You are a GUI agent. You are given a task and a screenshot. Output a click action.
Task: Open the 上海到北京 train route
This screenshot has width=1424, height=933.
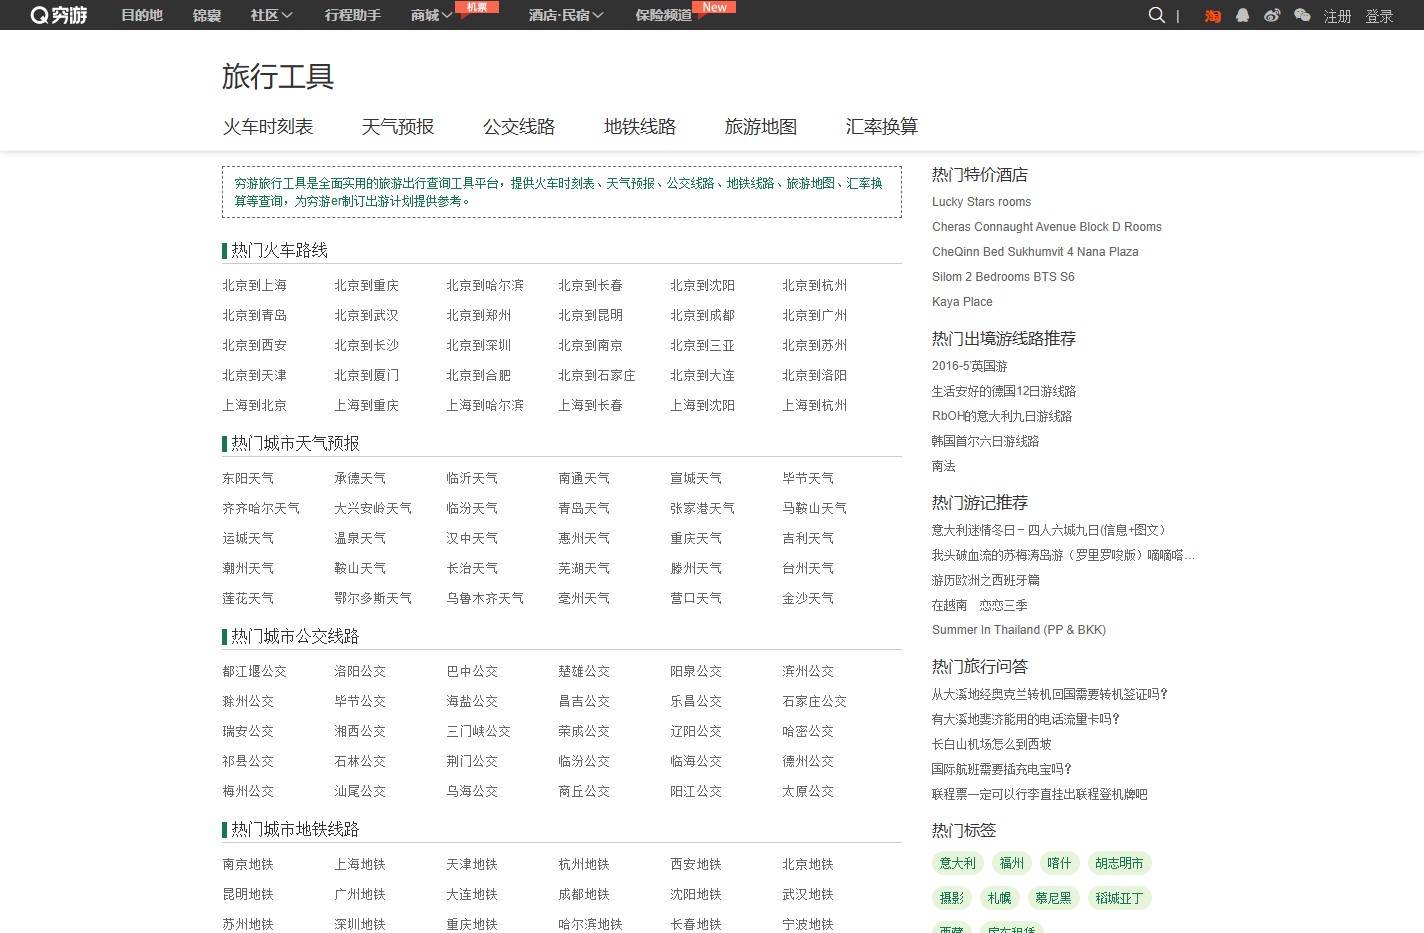click(x=254, y=405)
